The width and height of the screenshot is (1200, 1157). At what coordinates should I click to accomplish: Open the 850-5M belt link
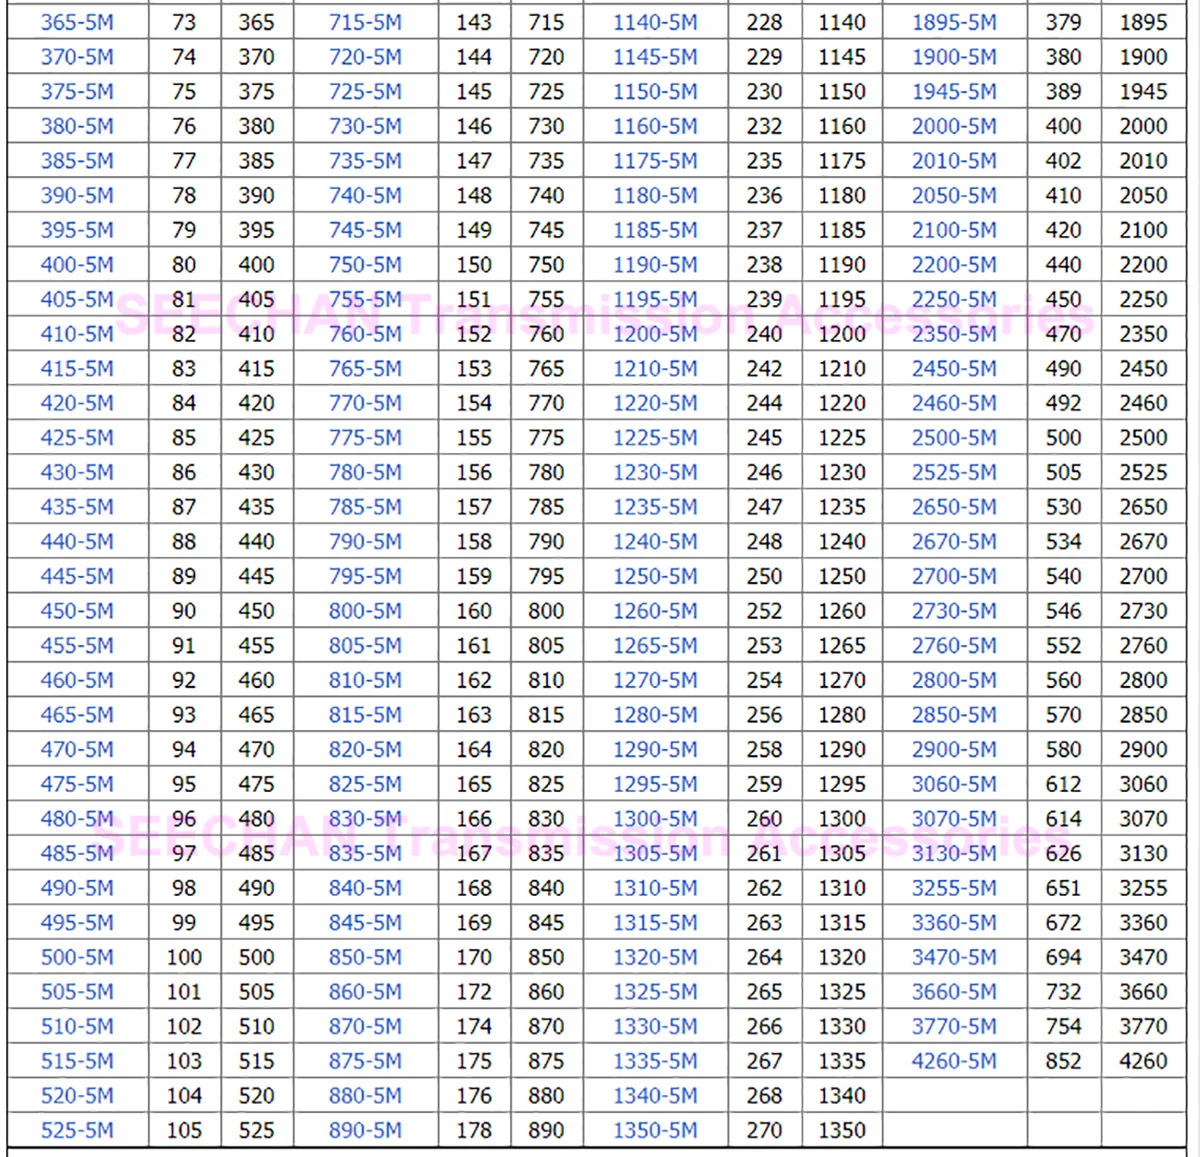click(x=365, y=957)
